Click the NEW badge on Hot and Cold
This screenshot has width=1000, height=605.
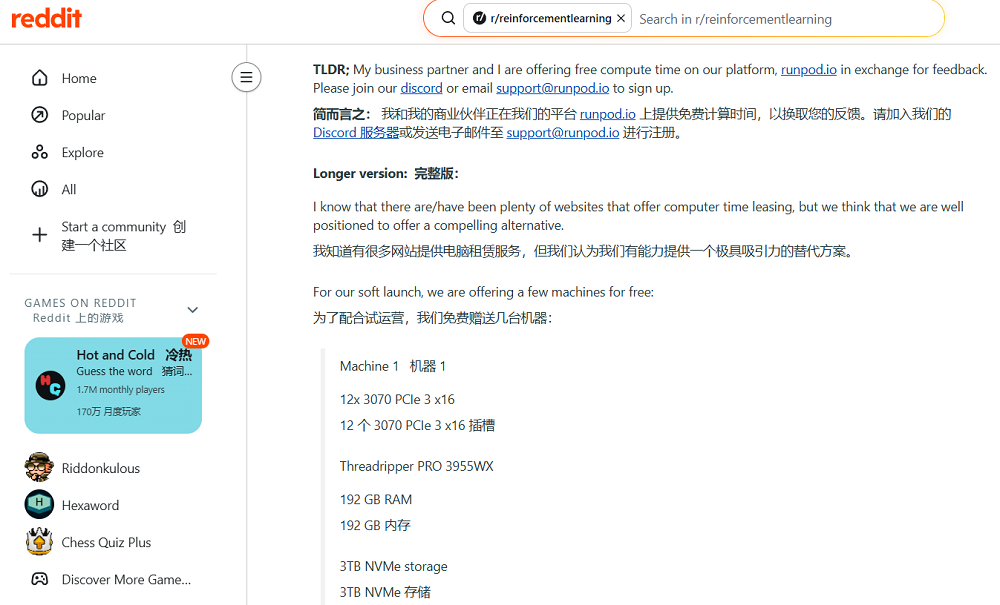pos(196,341)
